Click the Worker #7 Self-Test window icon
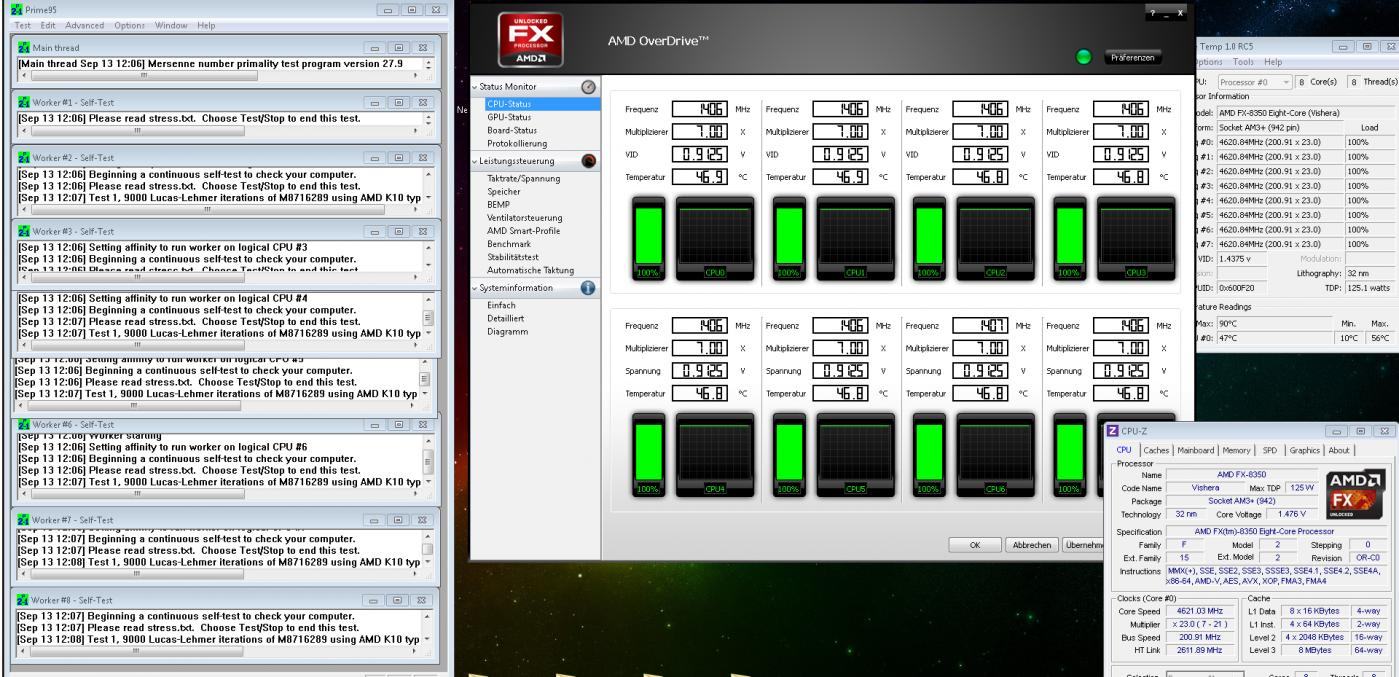Image resolution: width=1399 pixels, height=677 pixels. (23, 520)
